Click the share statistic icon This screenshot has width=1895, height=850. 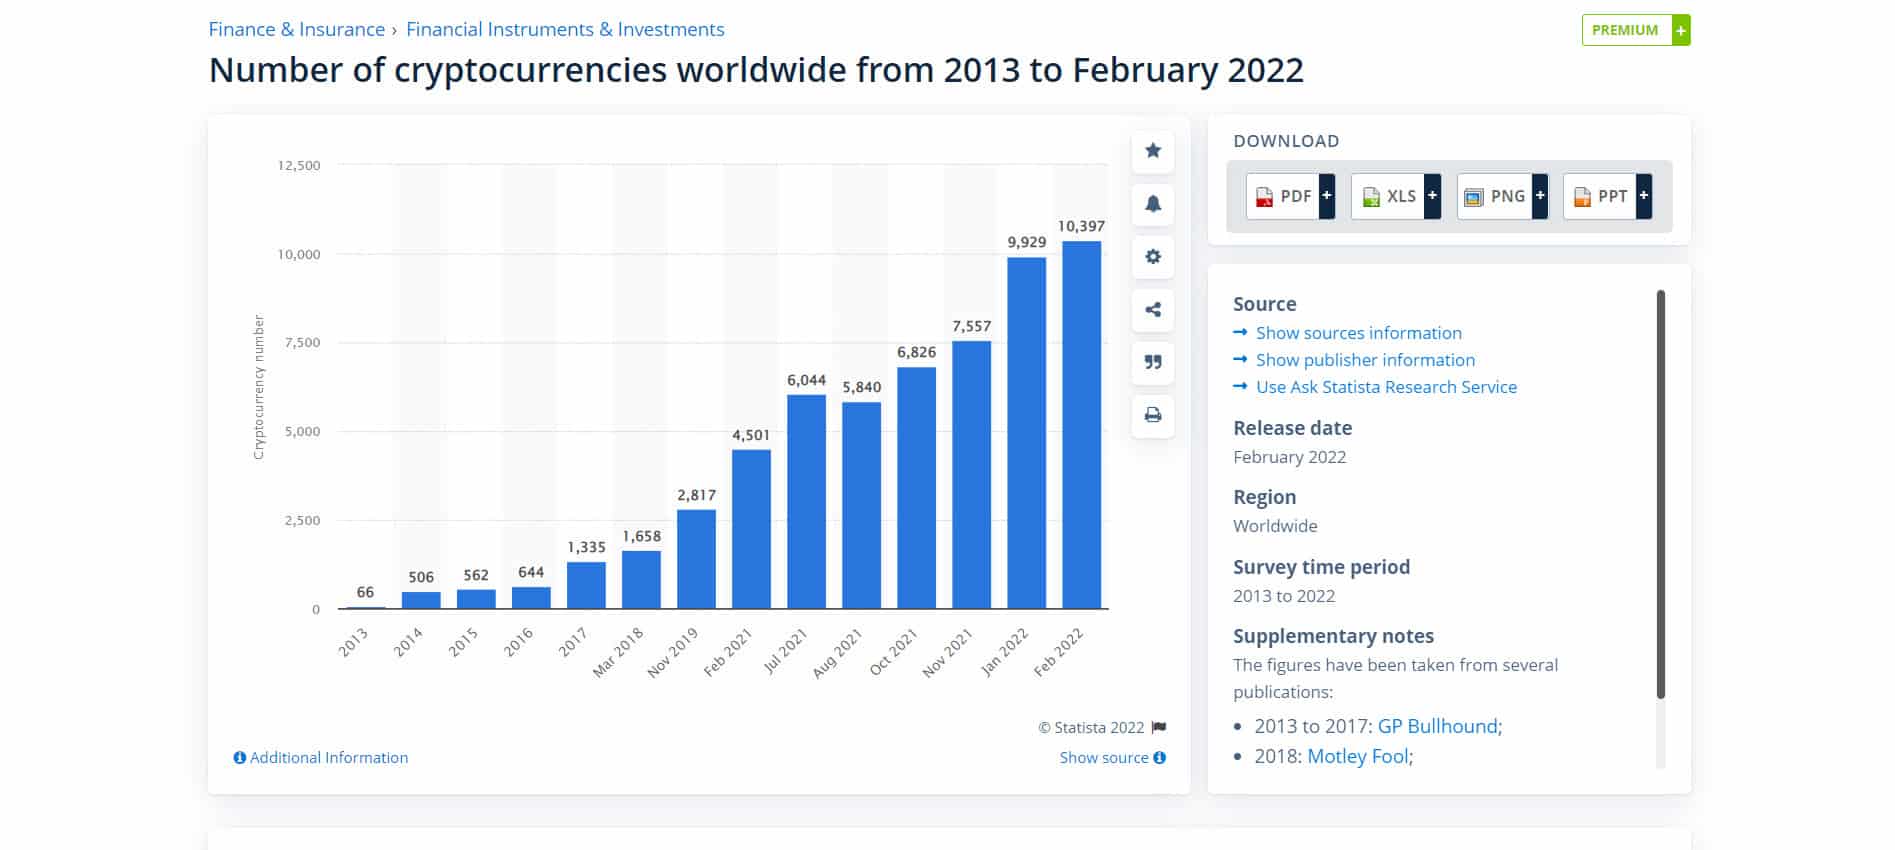[x=1152, y=310]
